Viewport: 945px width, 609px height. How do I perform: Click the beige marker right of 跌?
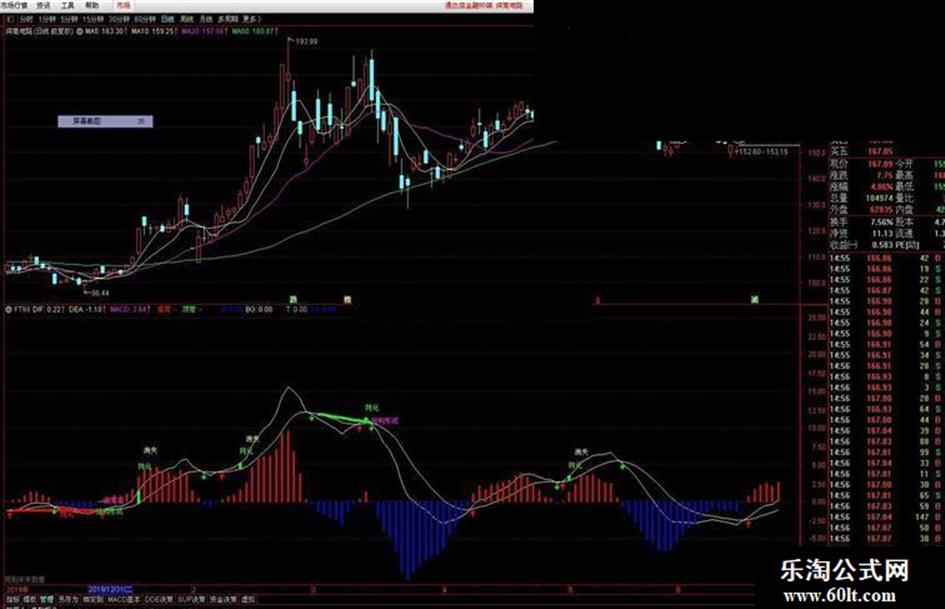[x=347, y=299]
